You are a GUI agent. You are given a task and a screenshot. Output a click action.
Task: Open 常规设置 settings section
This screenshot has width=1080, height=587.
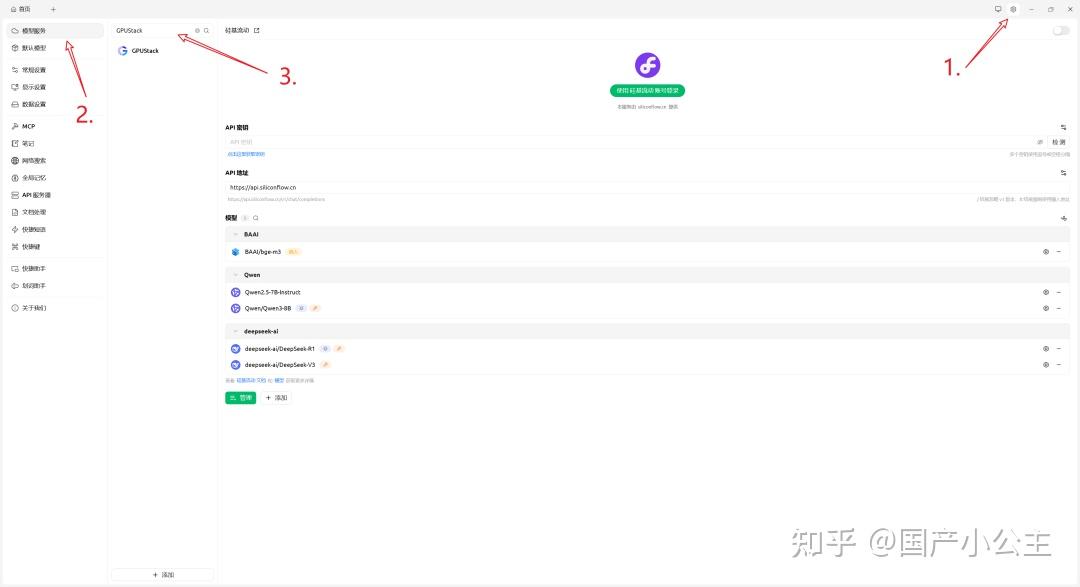coord(55,70)
